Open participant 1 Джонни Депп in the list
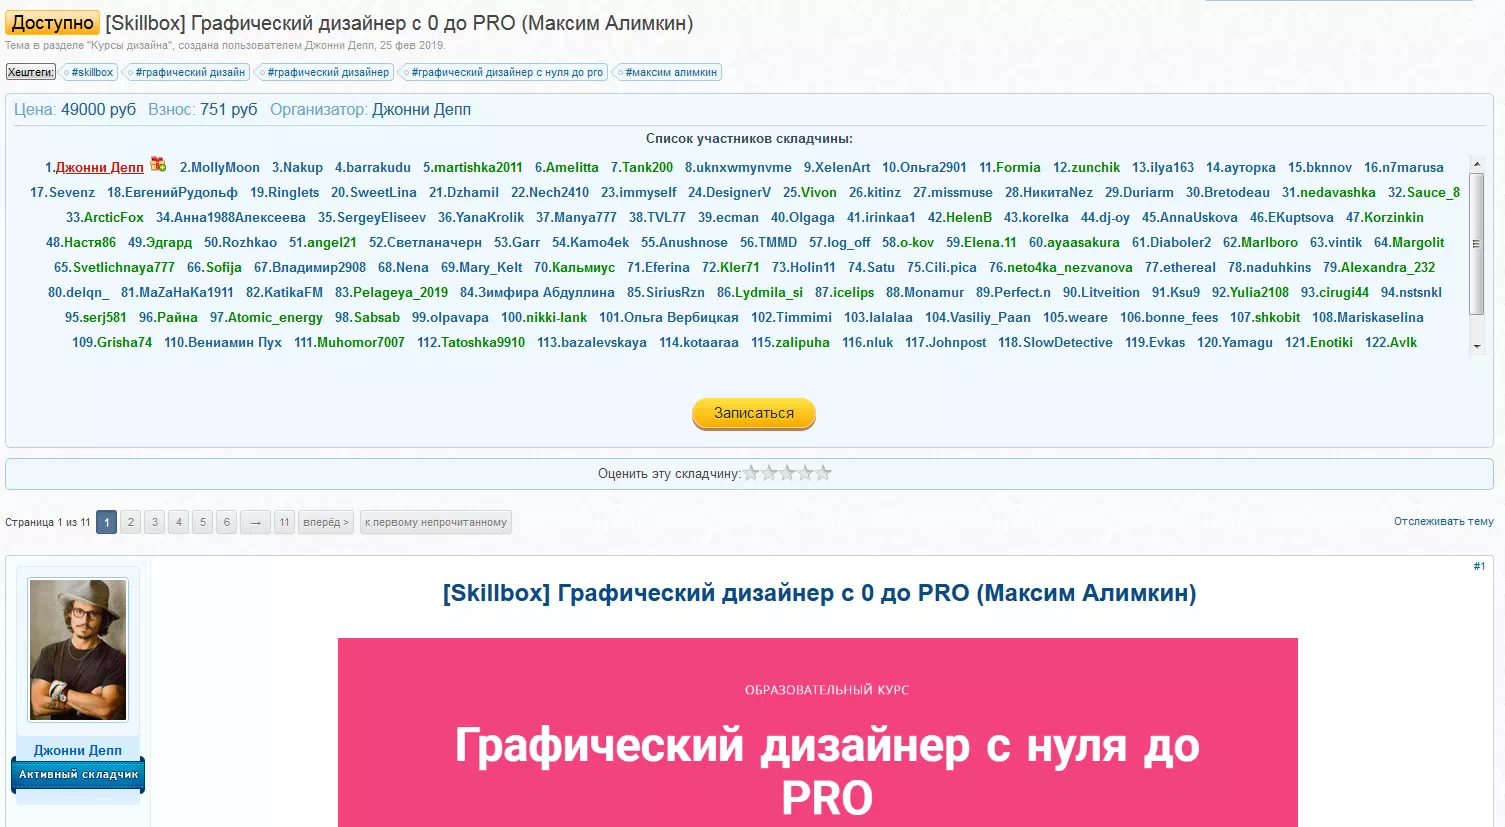Screen dimensions: 1505x827 pos(99,167)
